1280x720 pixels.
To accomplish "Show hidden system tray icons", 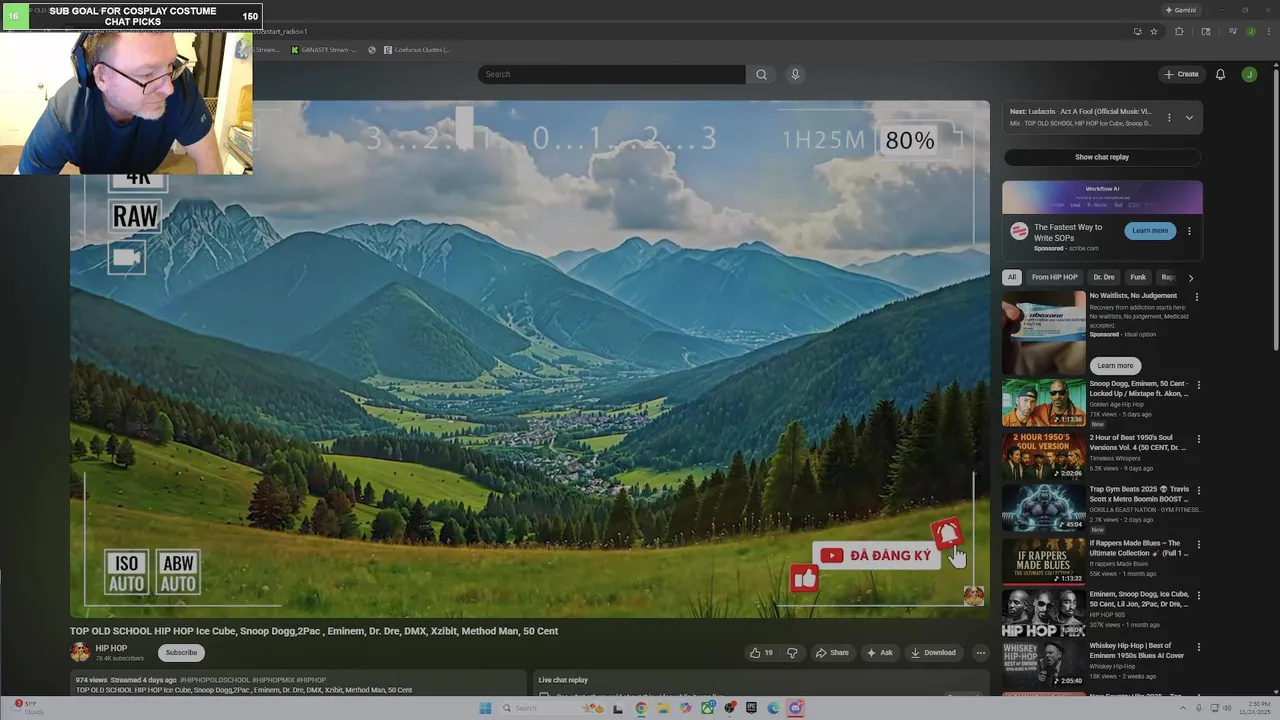I will click(x=1183, y=708).
